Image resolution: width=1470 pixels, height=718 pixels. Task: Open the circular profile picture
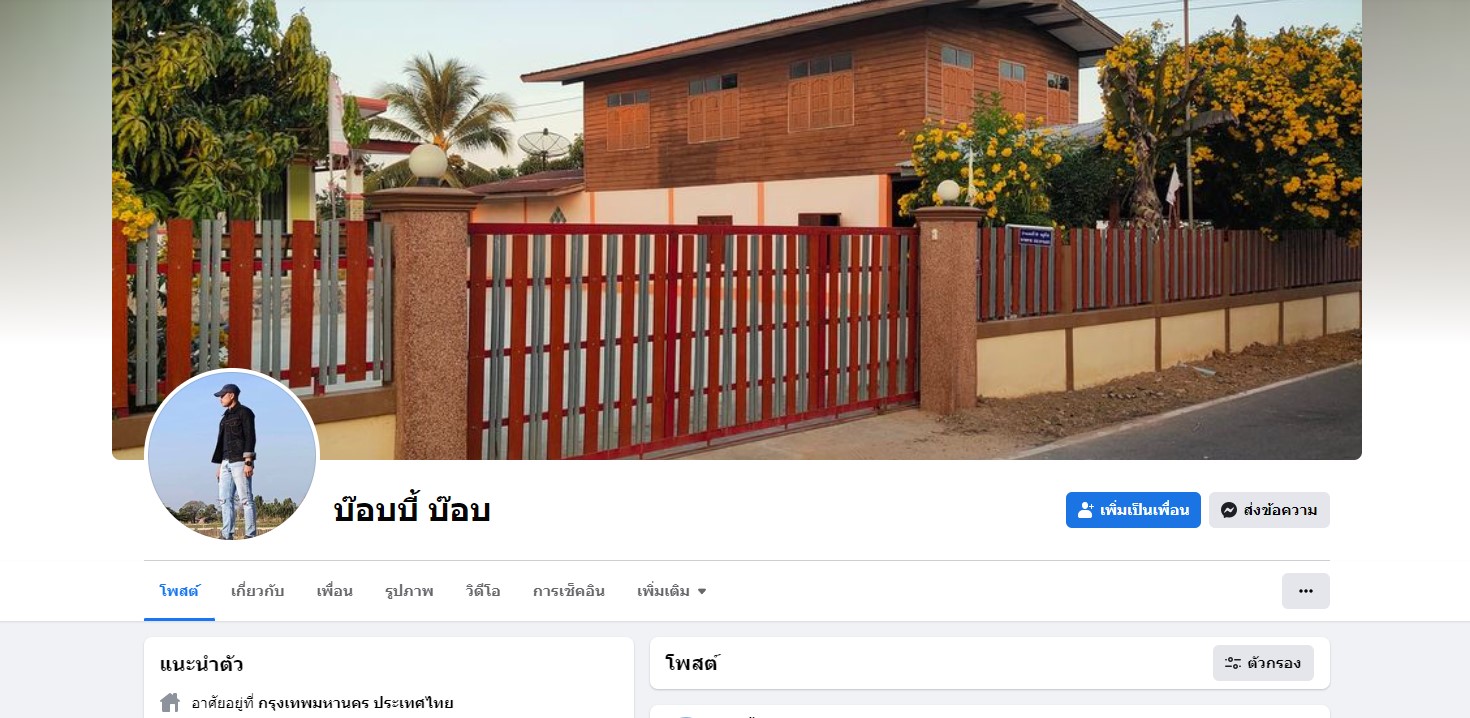pos(232,456)
